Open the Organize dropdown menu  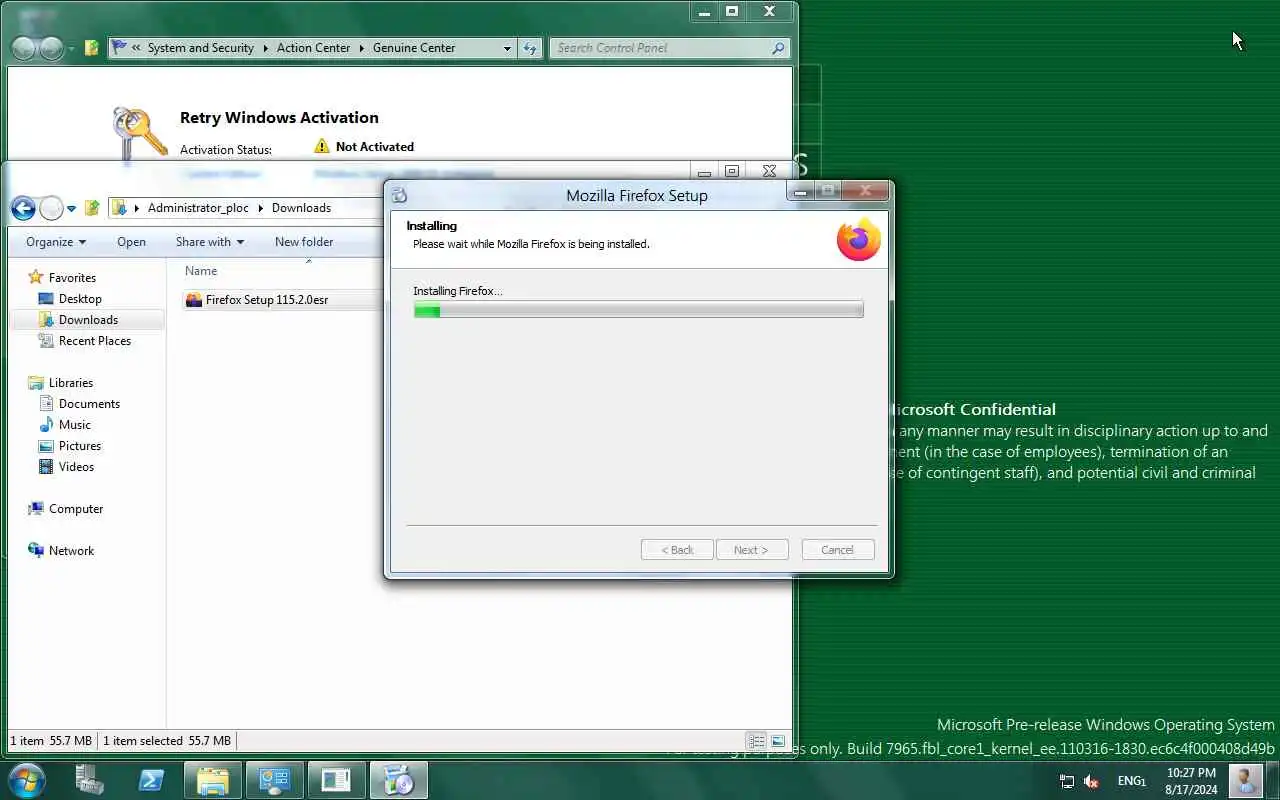(56, 242)
